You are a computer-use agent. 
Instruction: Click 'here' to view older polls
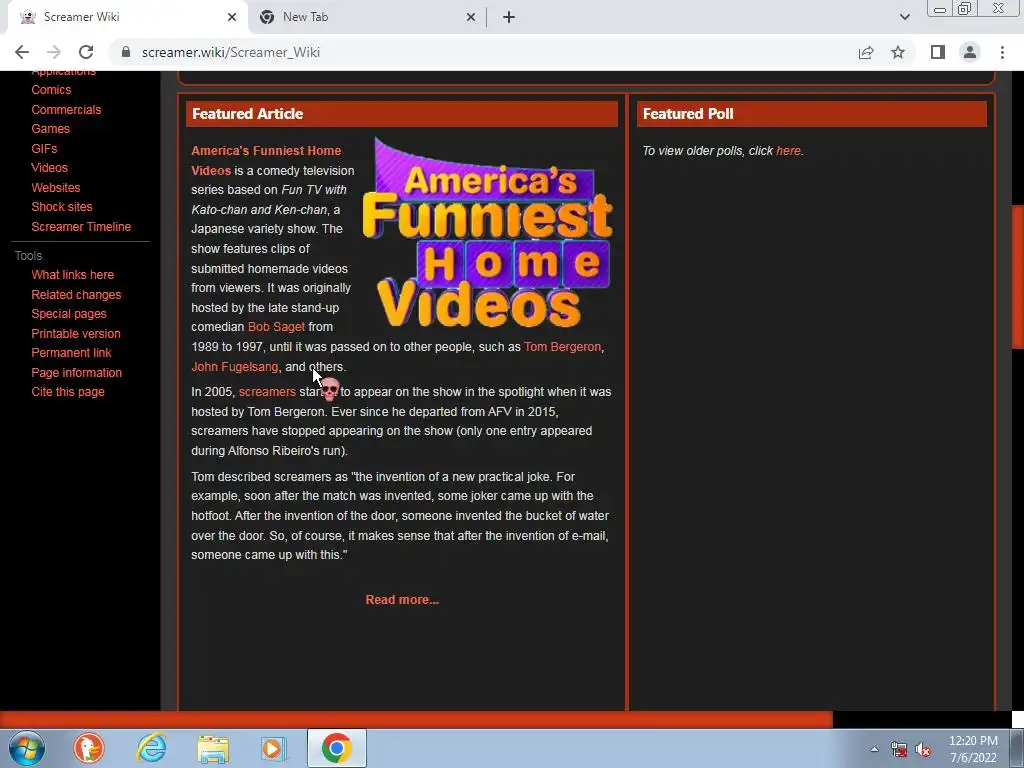[x=788, y=151]
